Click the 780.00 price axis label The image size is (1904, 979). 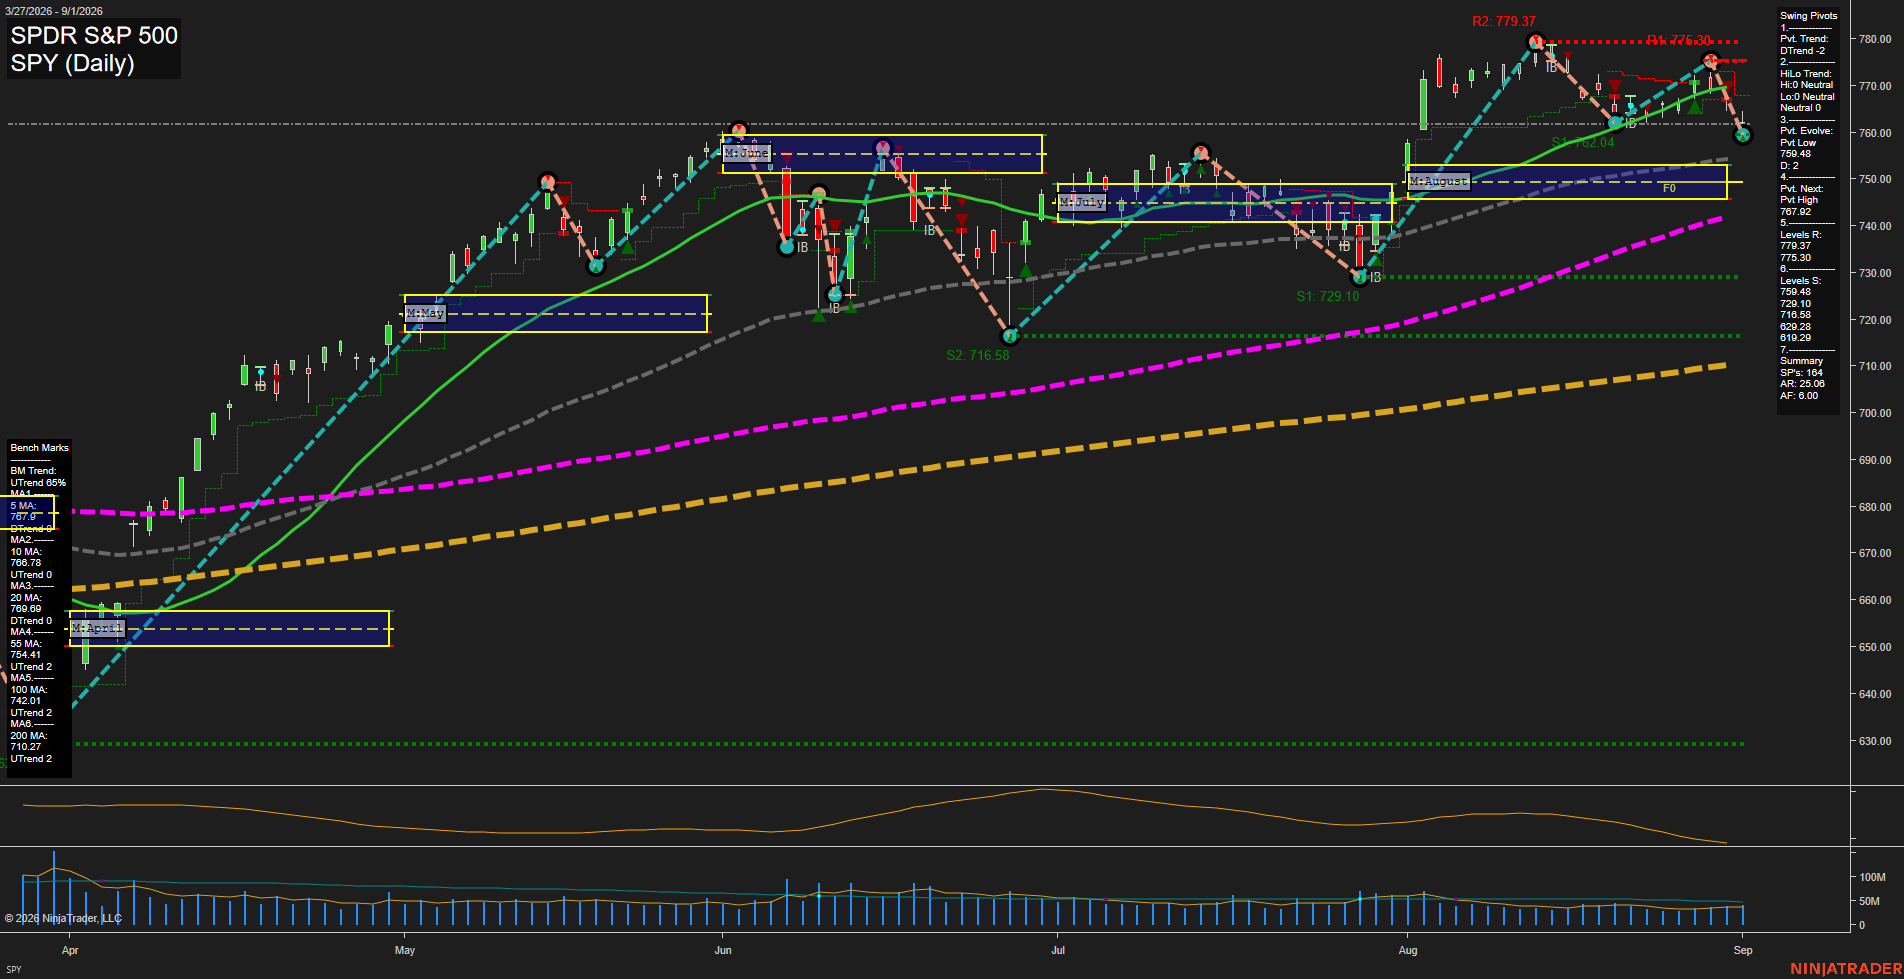click(x=1874, y=40)
